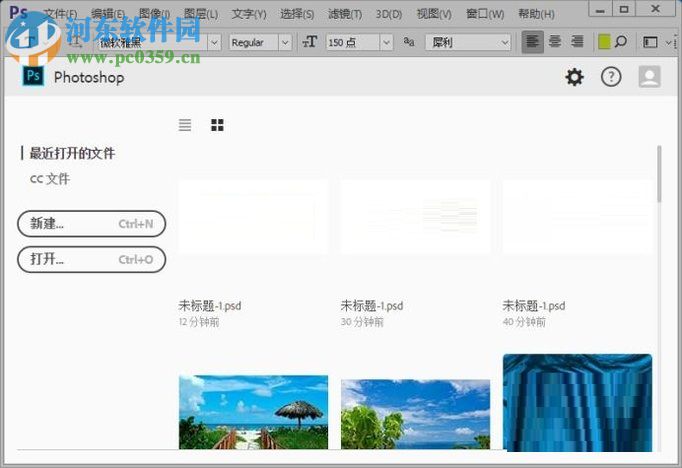Viewport: 682px width, 468px height.
Task: Expand the font family dropdown arrow
Action: coord(214,43)
